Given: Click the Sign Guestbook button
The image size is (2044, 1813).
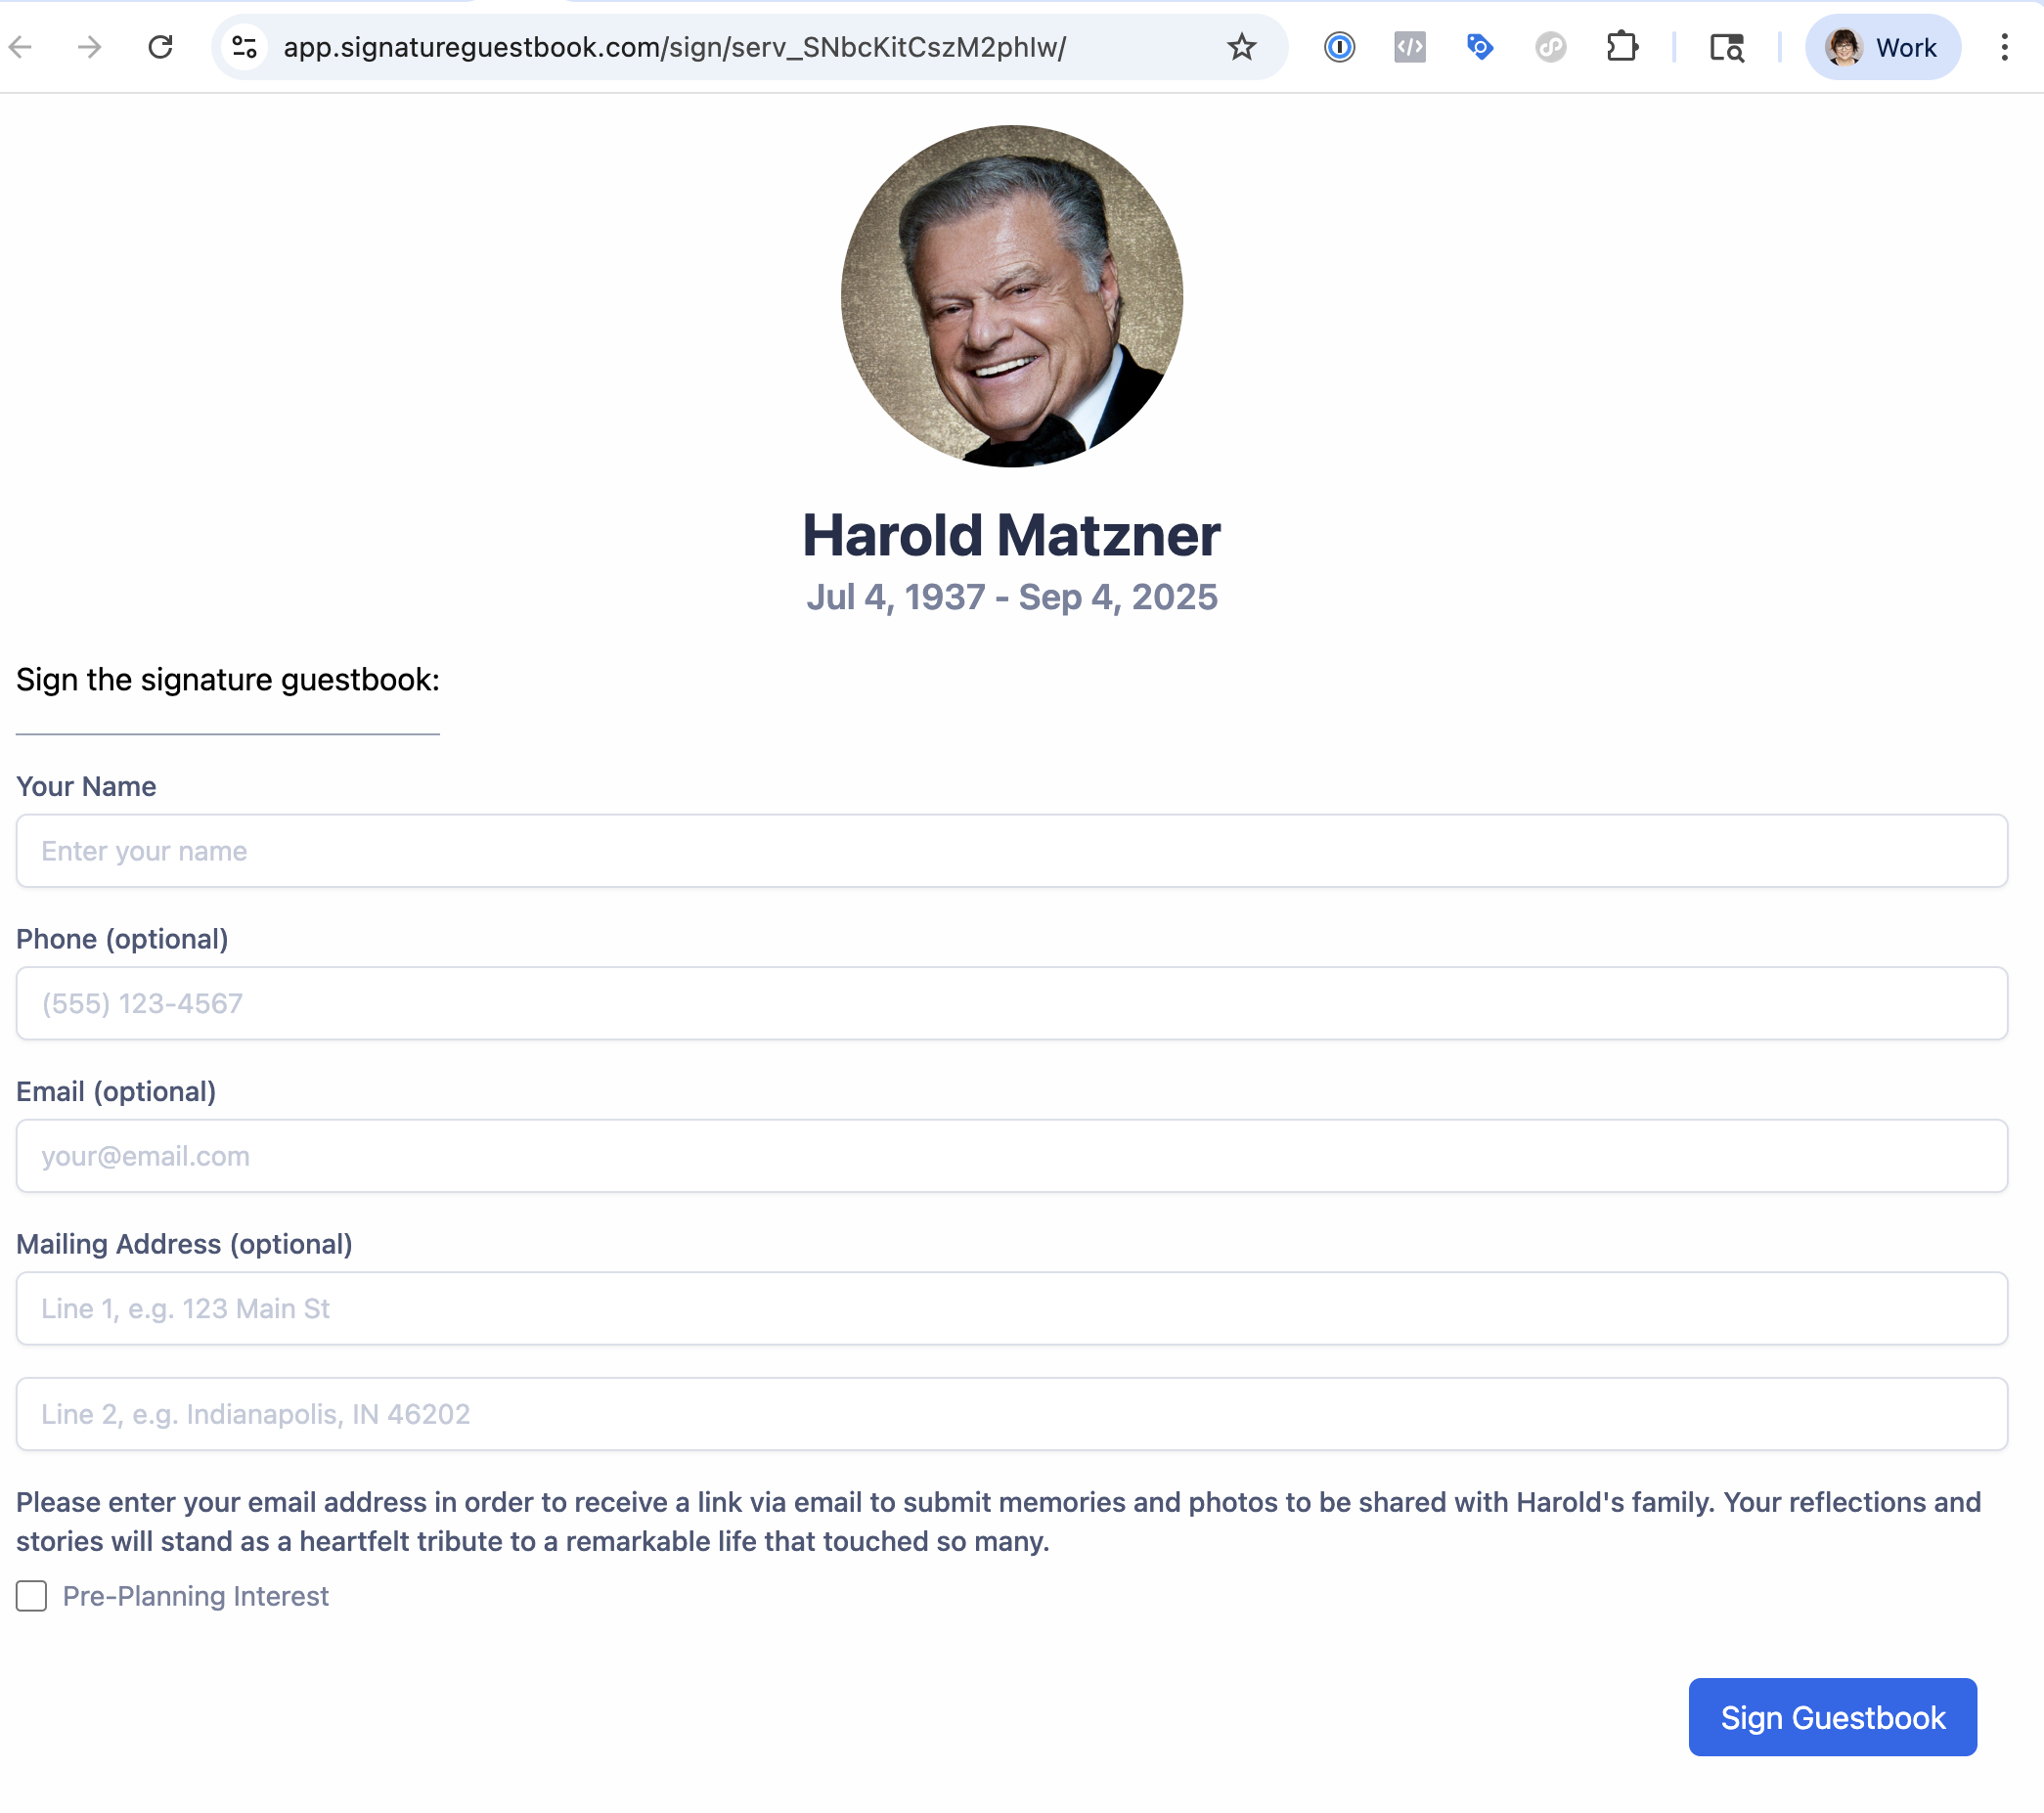Looking at the screenshot, I should pos(1832,1717).
